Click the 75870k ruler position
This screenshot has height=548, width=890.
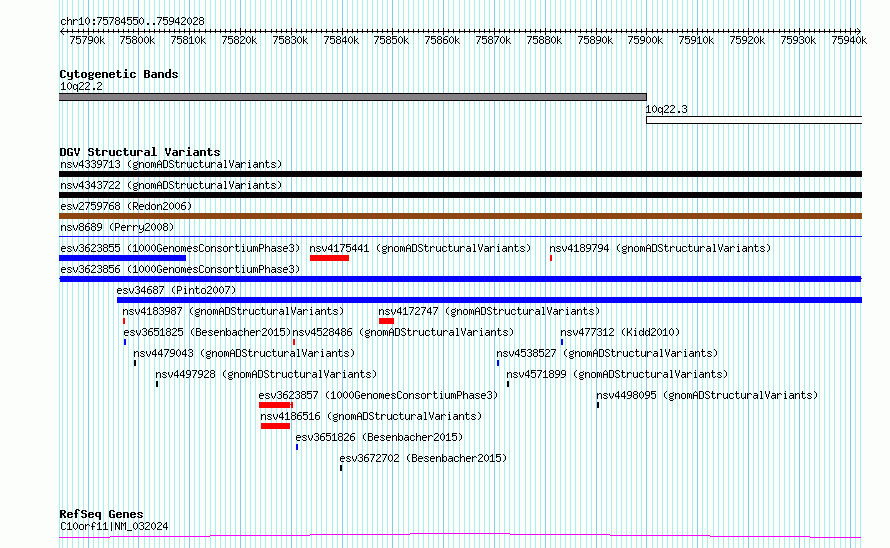[x=493, y=41]
